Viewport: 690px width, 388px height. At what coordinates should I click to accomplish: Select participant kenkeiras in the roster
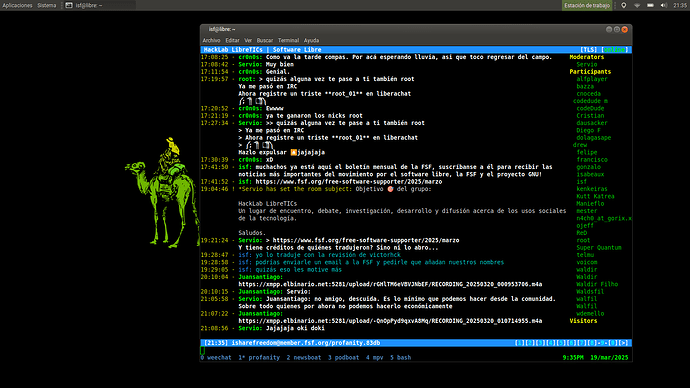point(592,189)
